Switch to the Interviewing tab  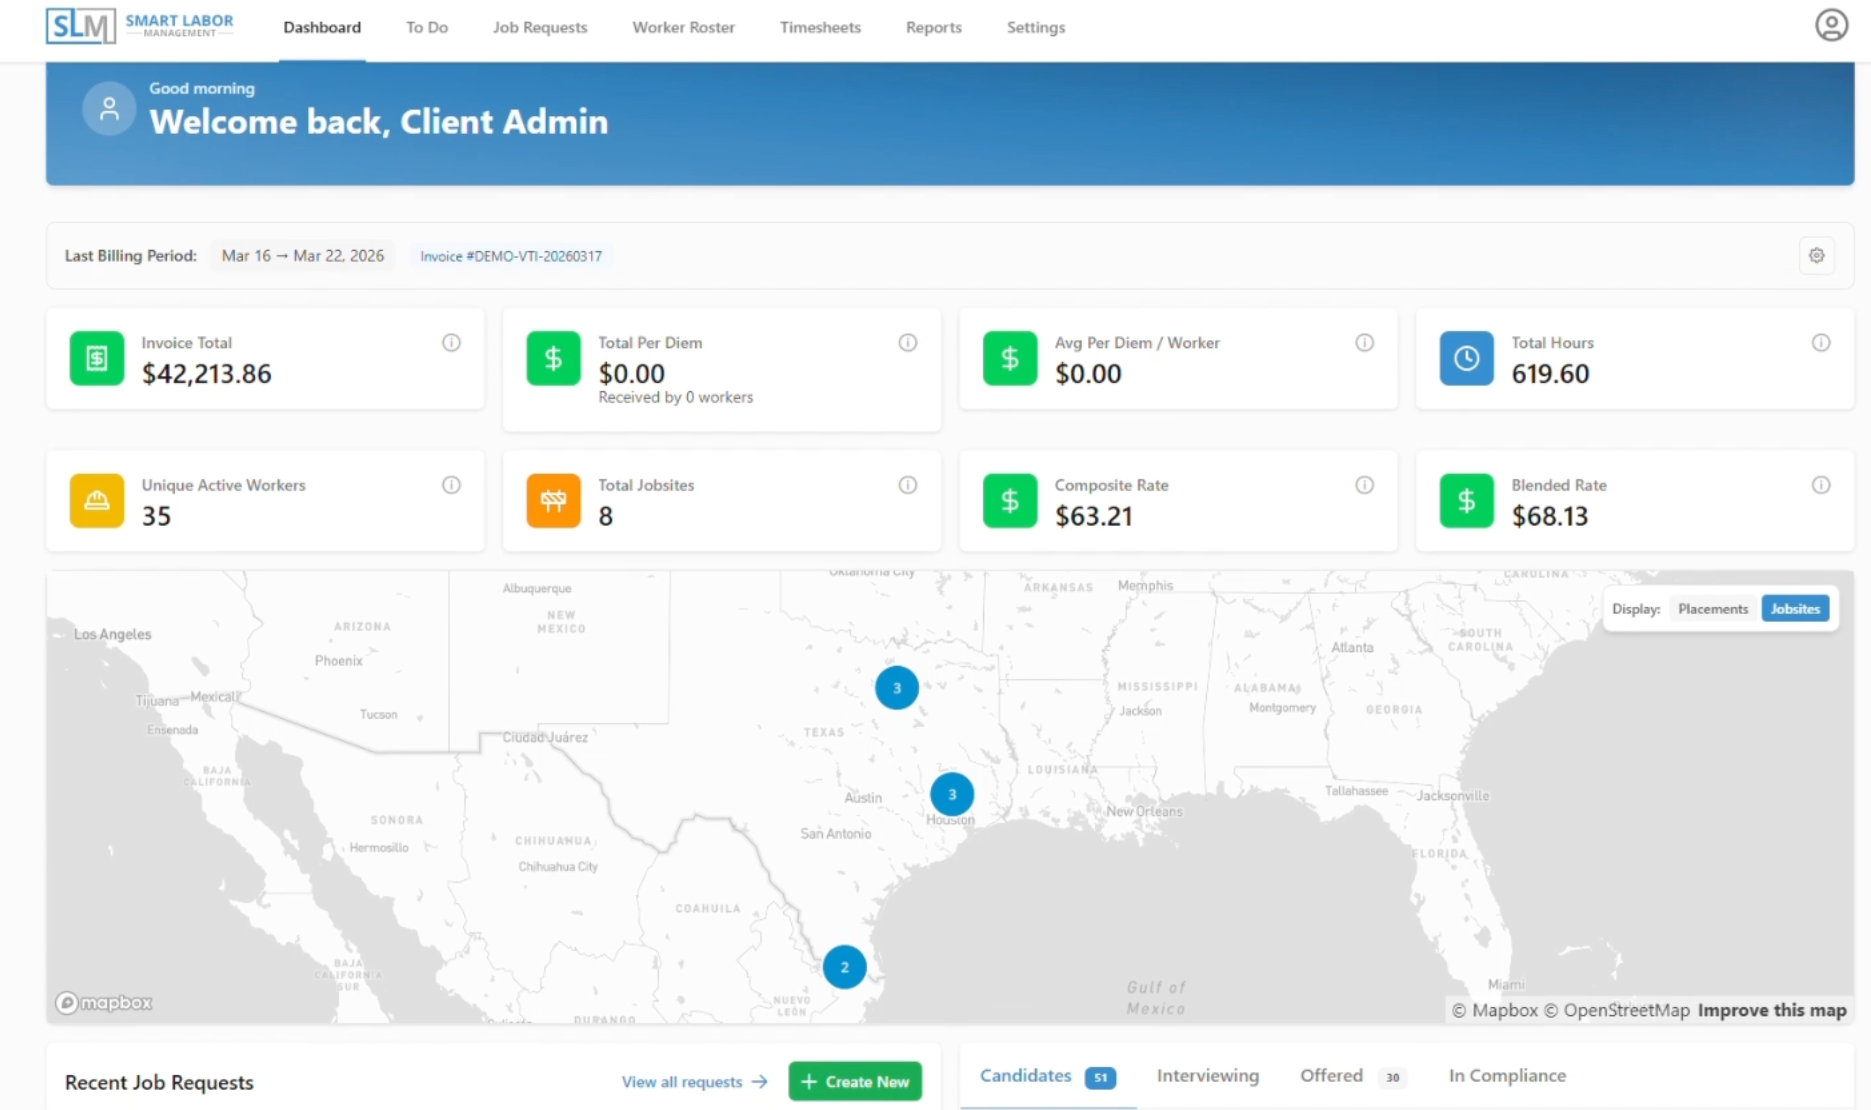(x=1207, y=1076)
